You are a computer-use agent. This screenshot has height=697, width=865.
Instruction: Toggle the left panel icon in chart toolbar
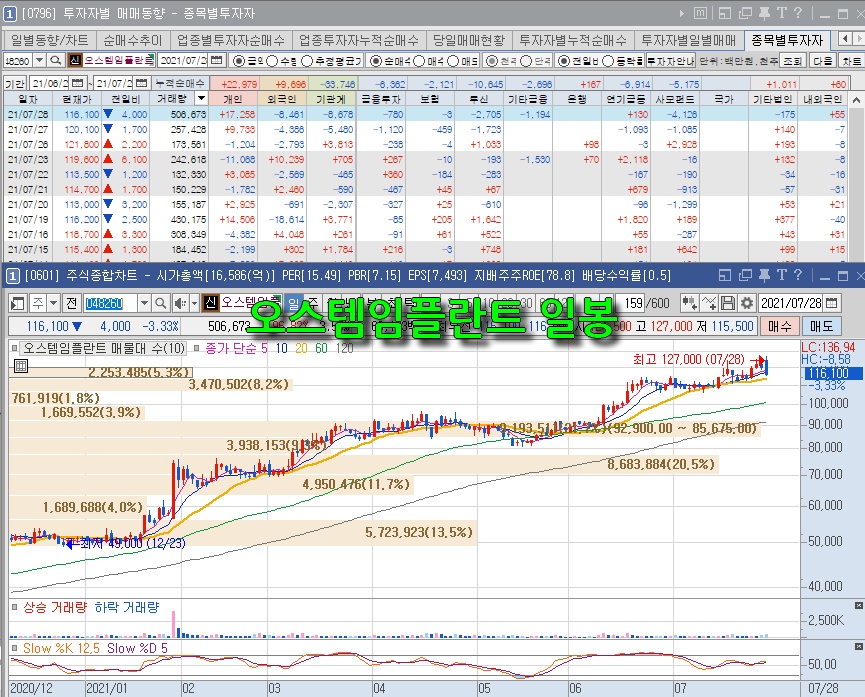(x=18, y=303)
